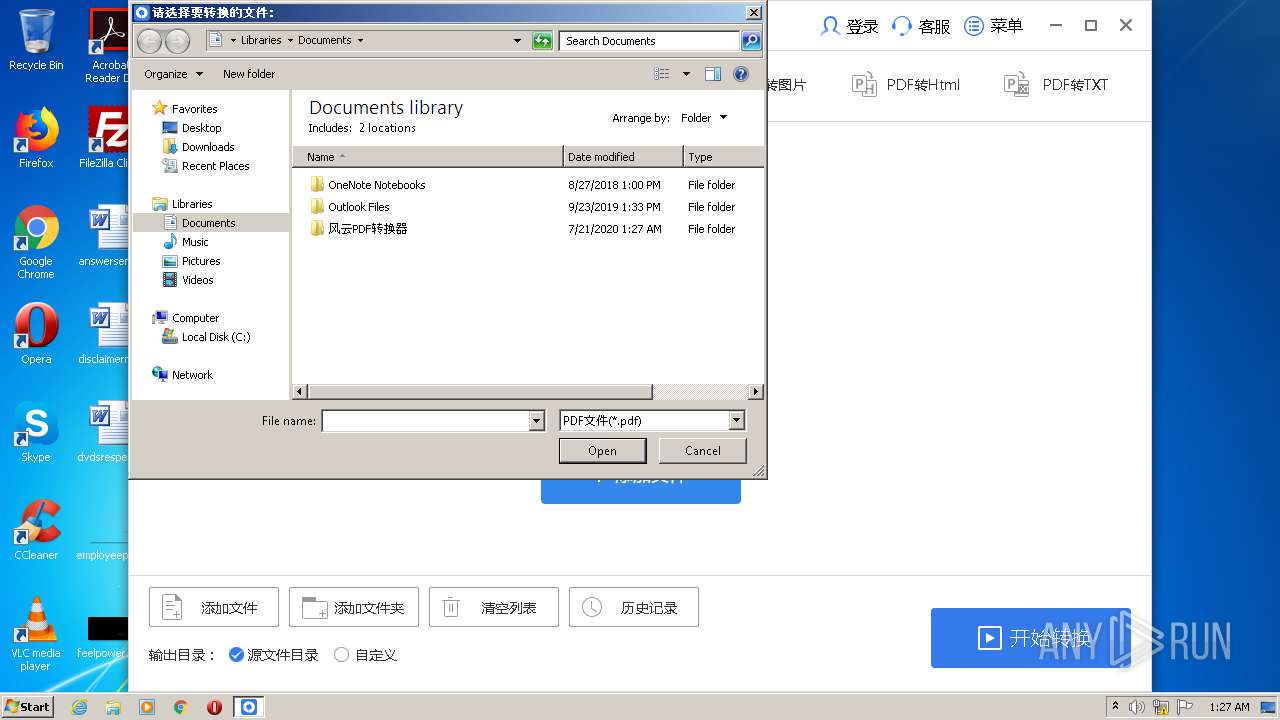This screenshot has height=720, width=1280.
Task: Open the Recycle Bin desktop icon
Action: pos(36,40)
